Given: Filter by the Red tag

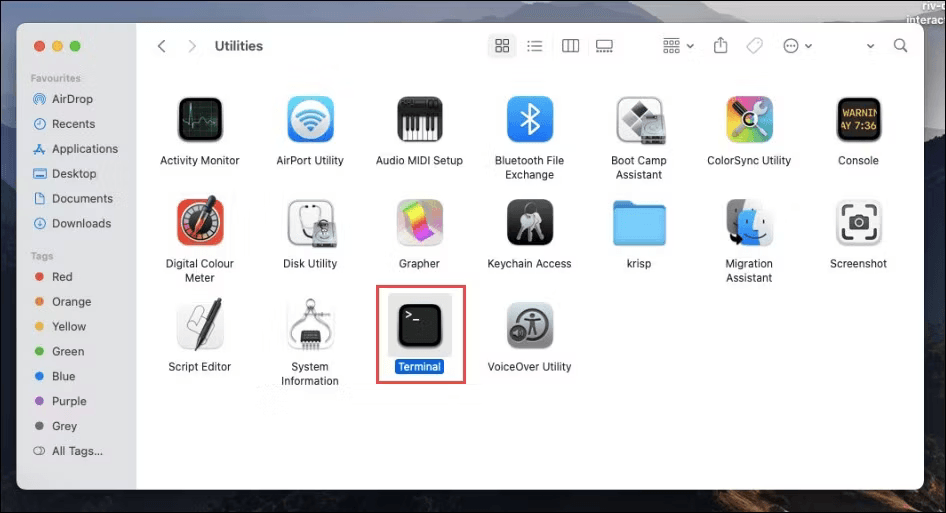Looking at the screenshot, I should [x=53, y=276].
